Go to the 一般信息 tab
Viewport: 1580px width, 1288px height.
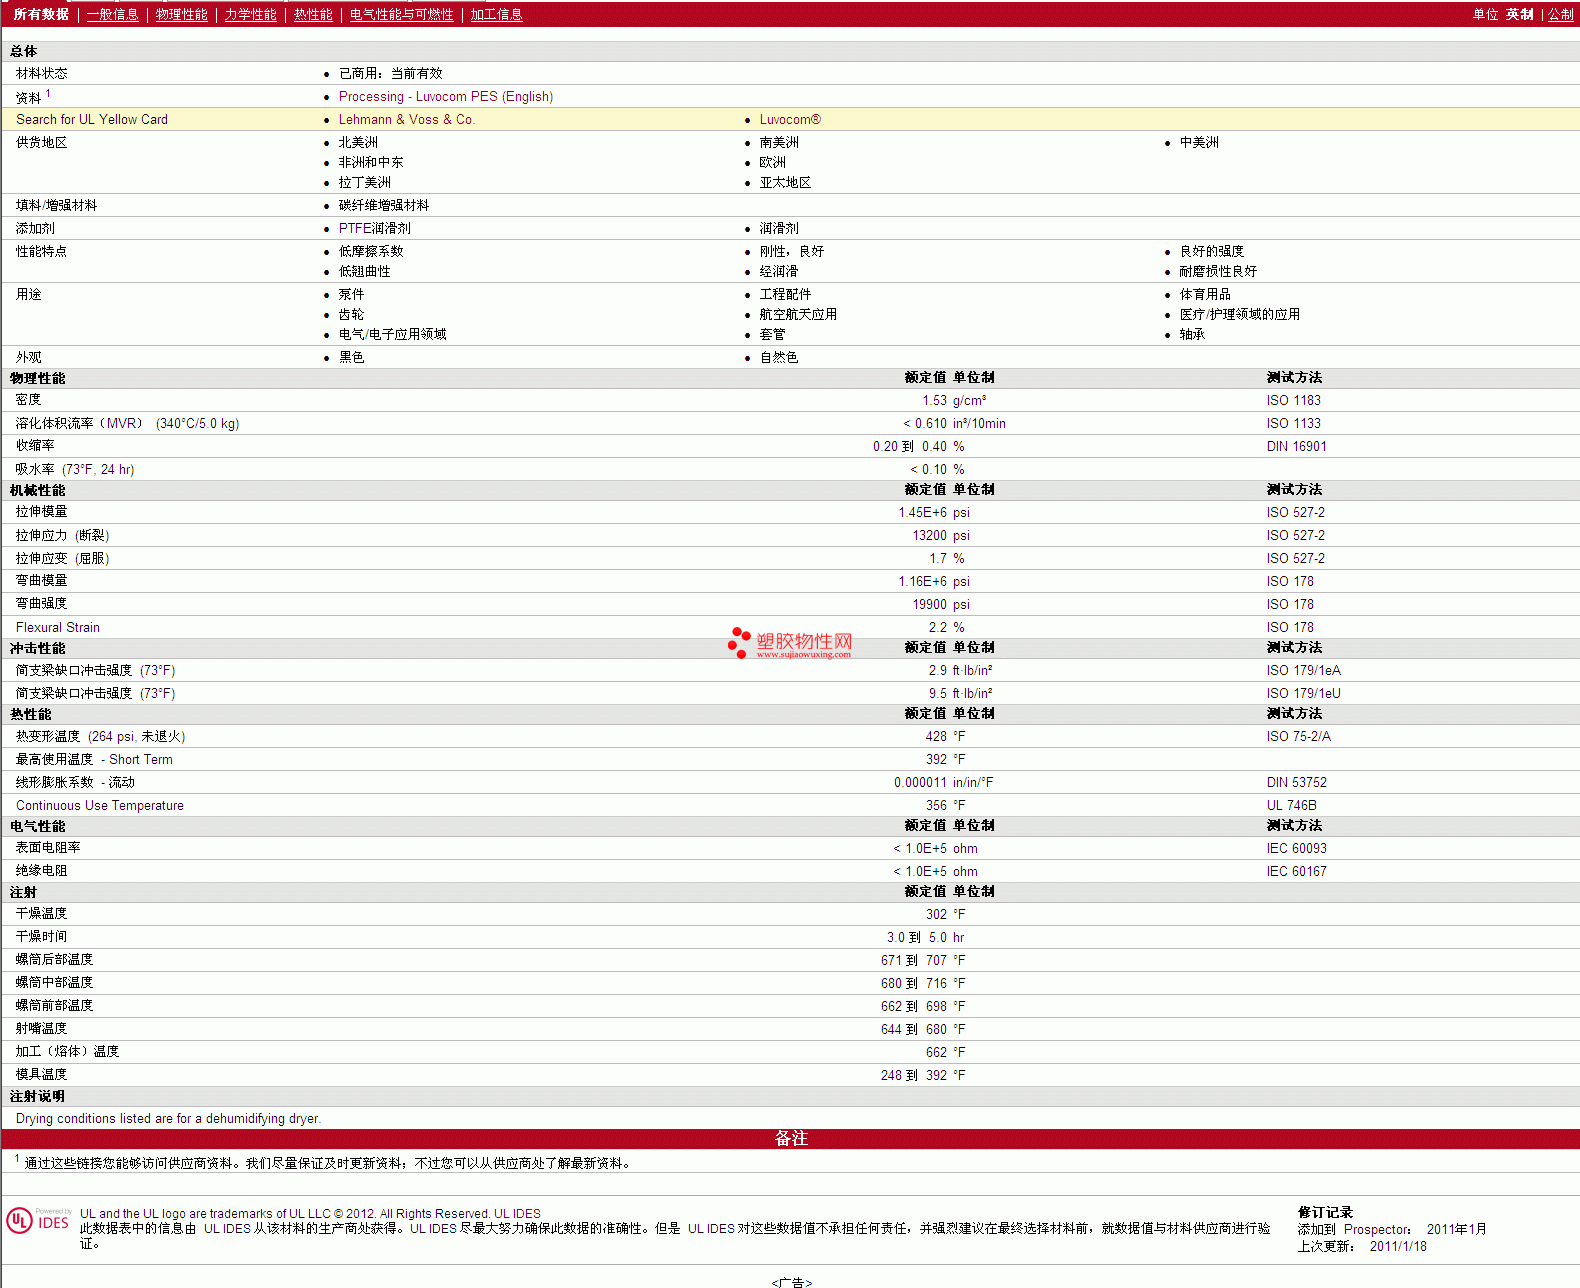(112, 14)
